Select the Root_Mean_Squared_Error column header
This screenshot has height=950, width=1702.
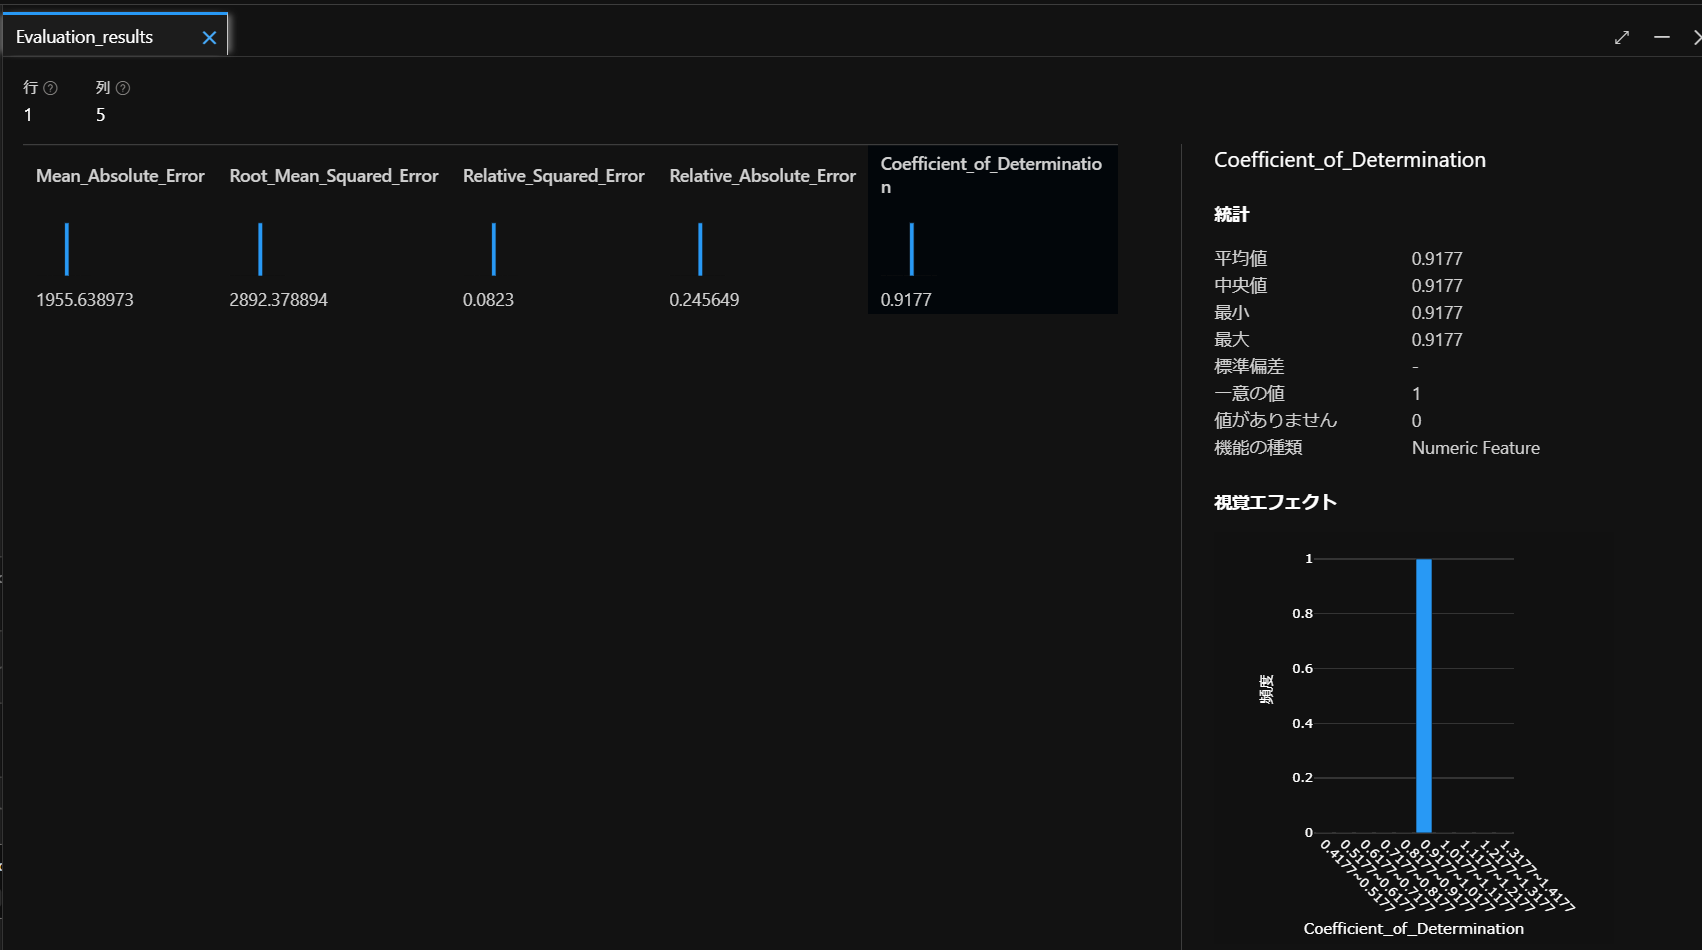pos(333,176)
